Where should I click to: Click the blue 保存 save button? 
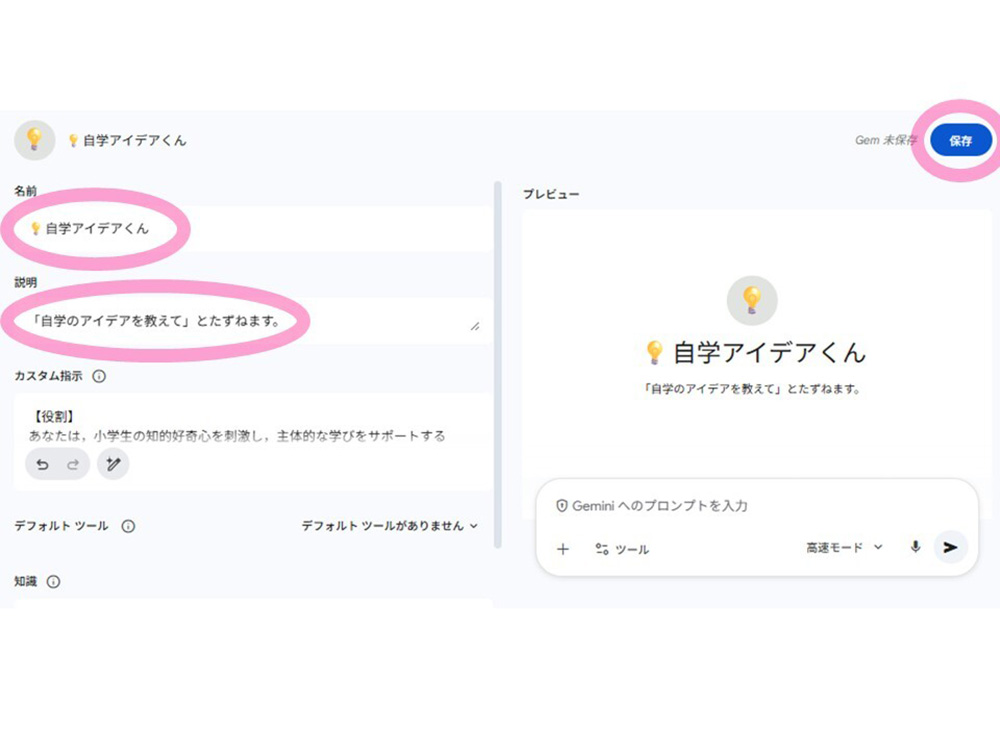click(960, 140)
